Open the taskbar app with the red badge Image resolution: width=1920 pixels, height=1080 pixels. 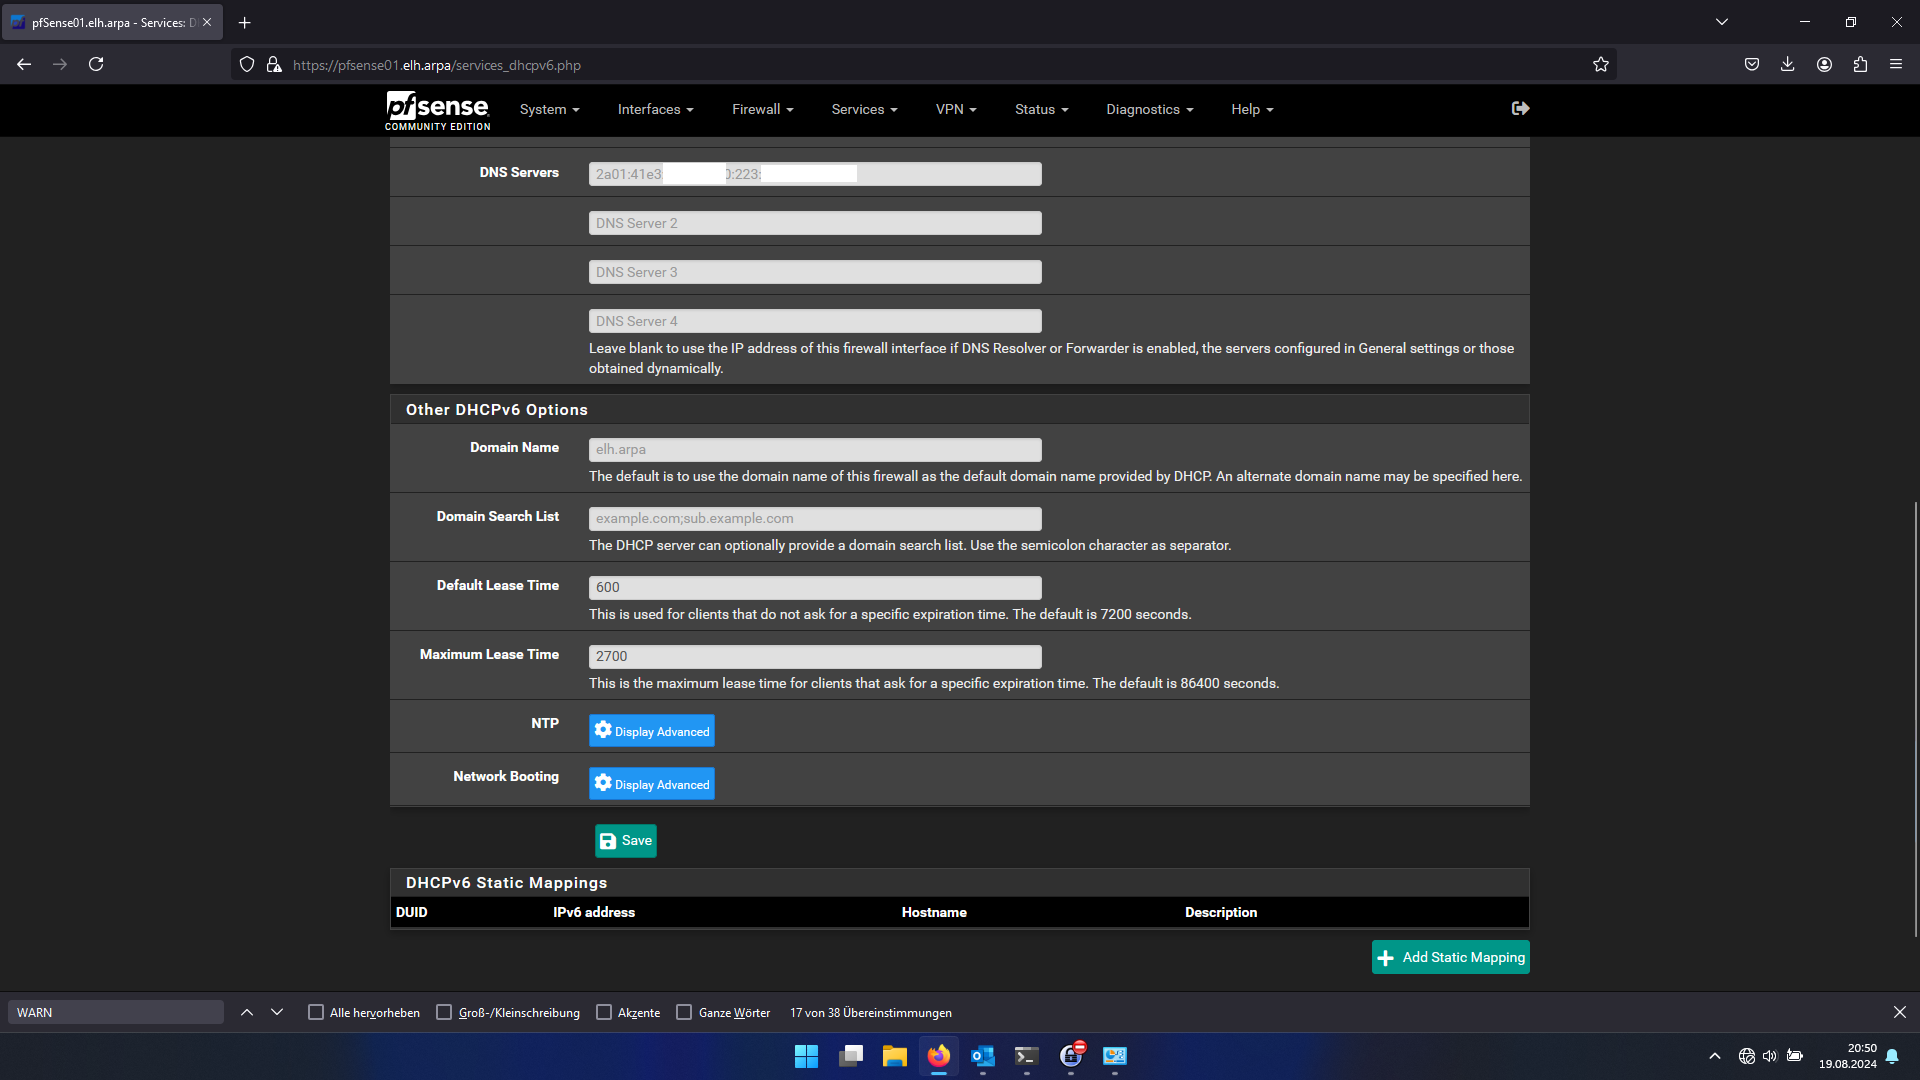click(1071, 1056)
